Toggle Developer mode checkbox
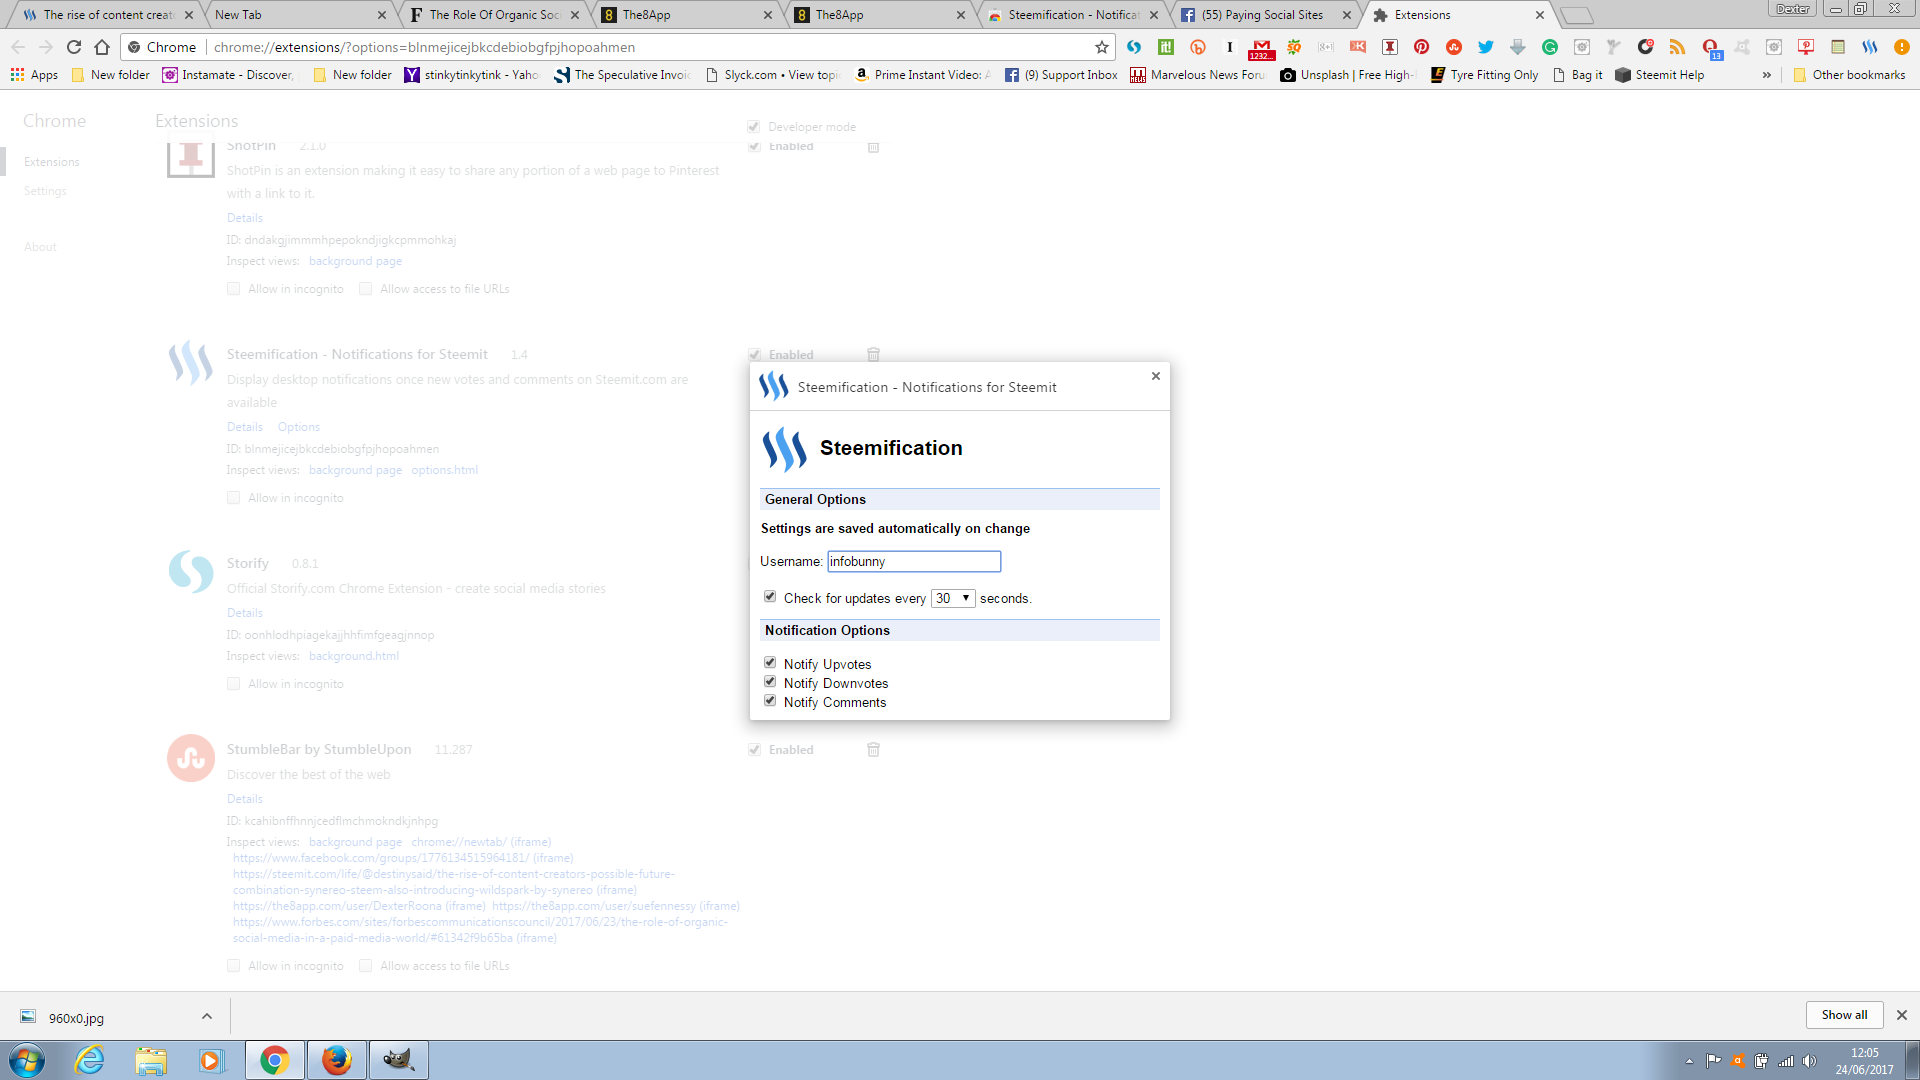Image resolution: width=1920 pixels, height=1080 pixels. click(x=754, y=126)
